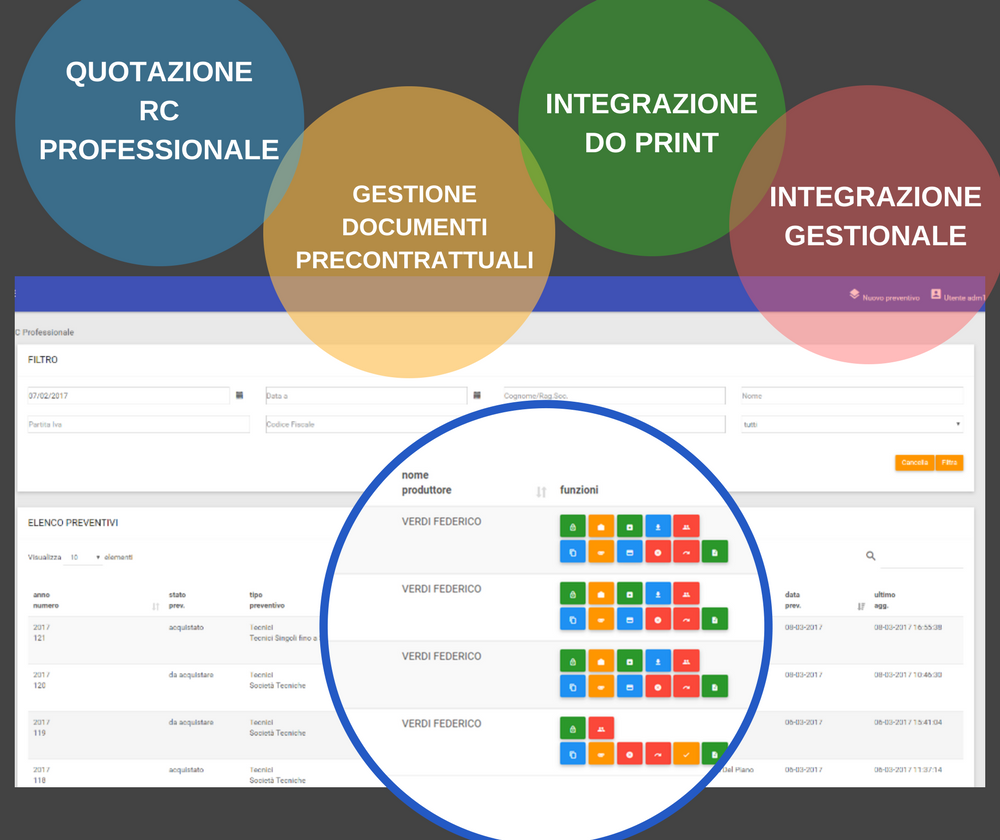Image resolution: width=1000 pixels, height=840 pixels.
Task: Click the blue download button in the first VERDI FEDERICO row
Action: pyautogui.click(x=658, y=527)
